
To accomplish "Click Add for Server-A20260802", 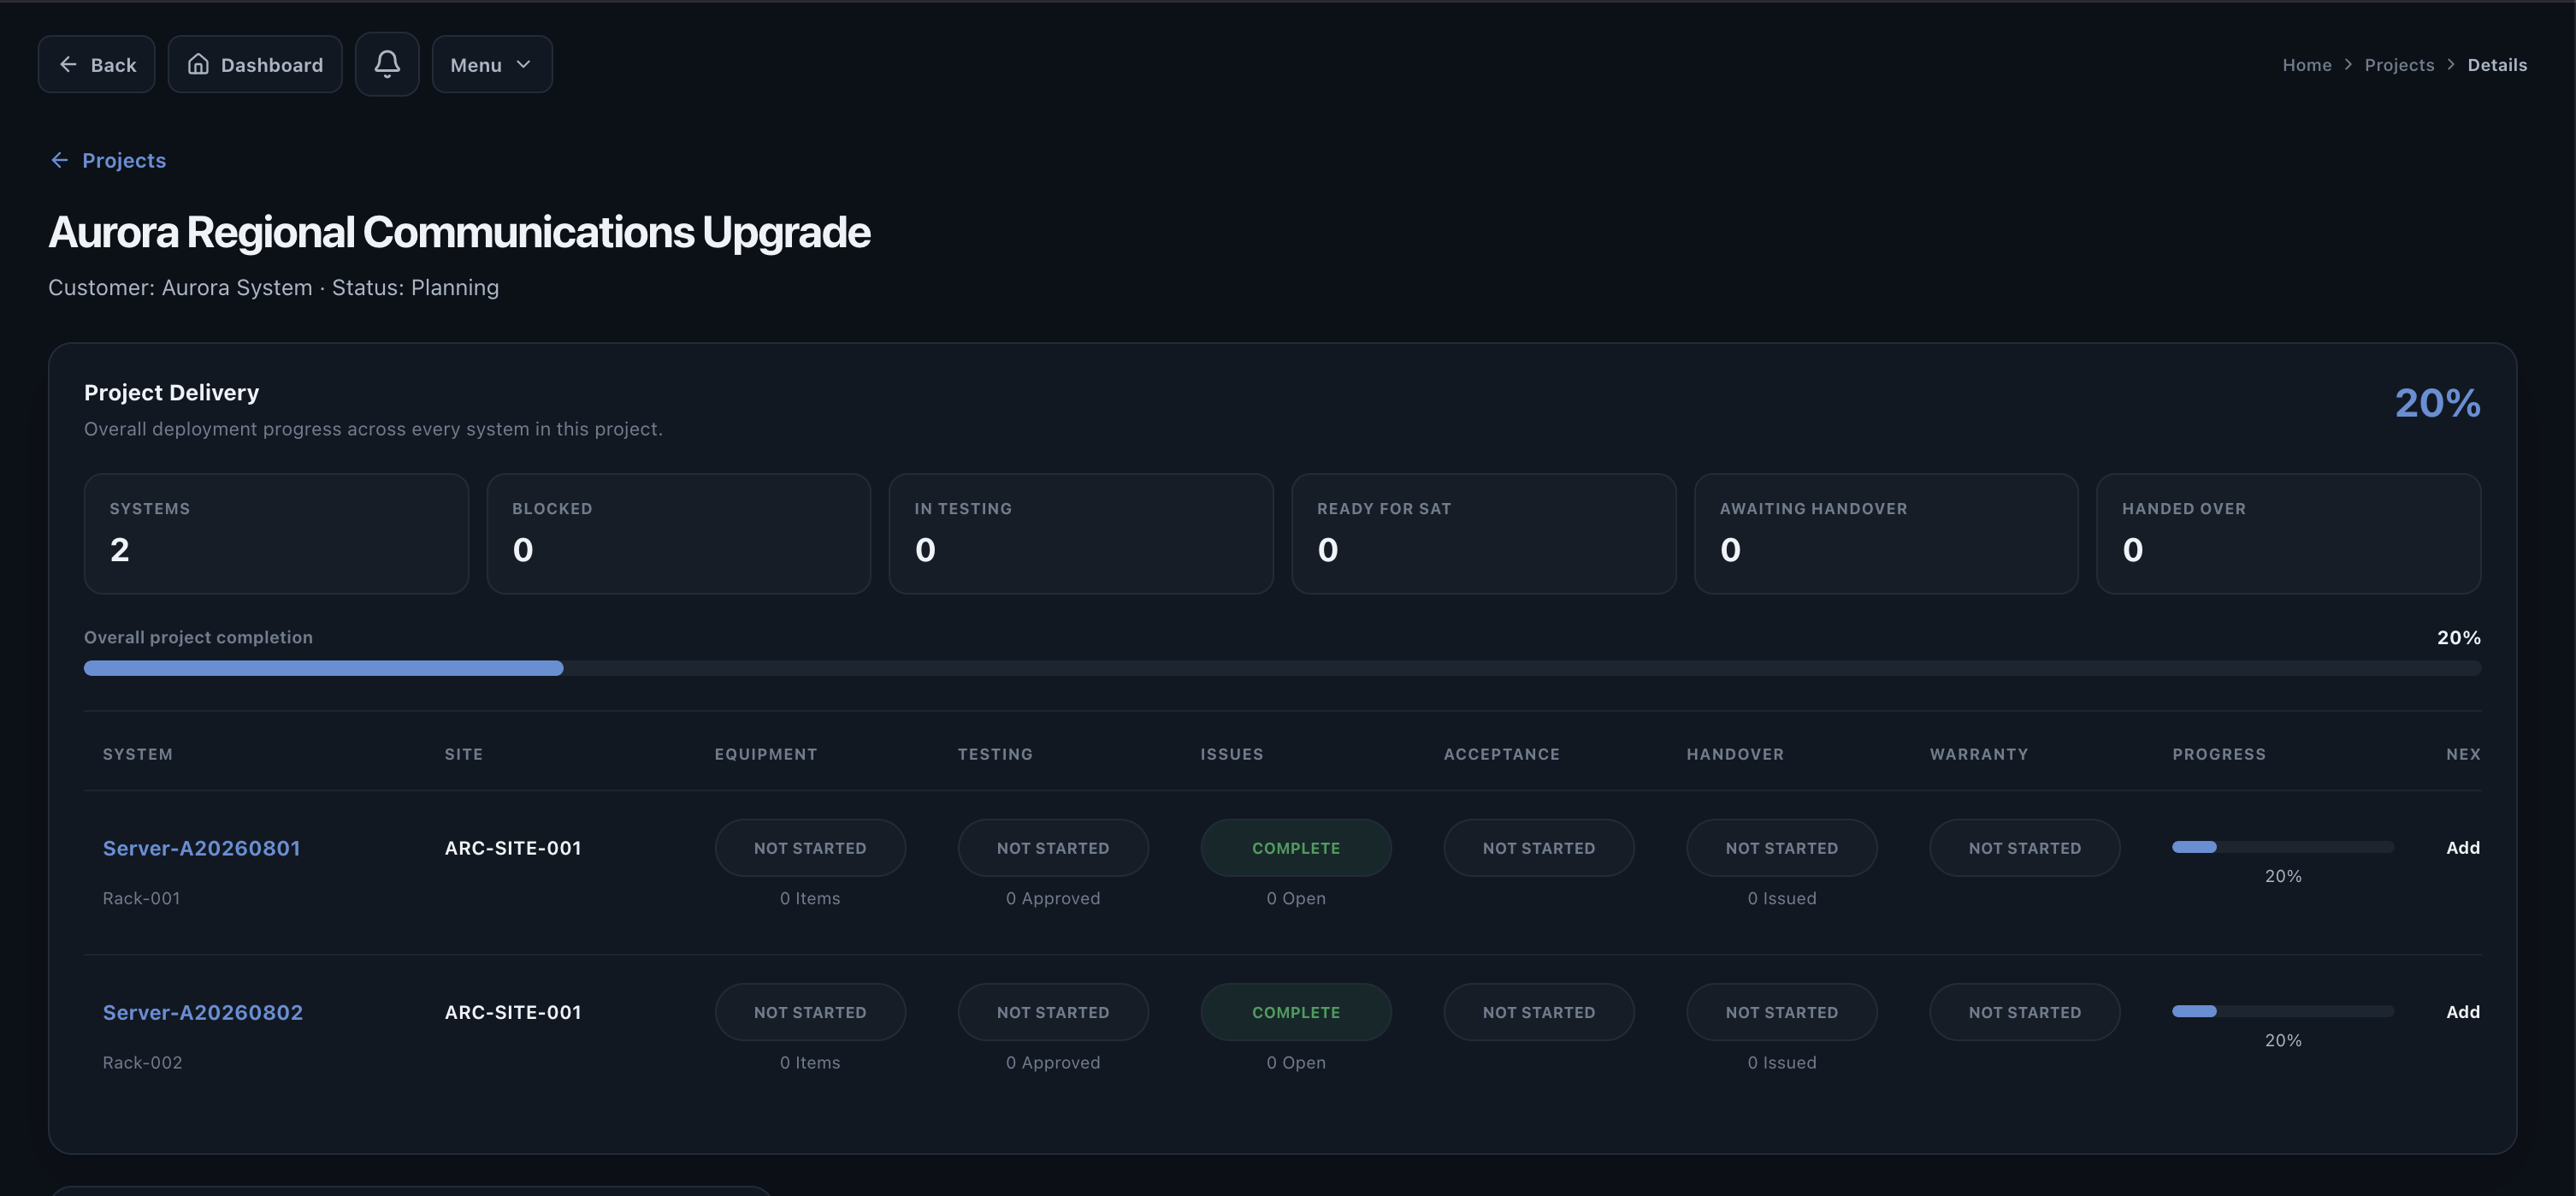I will click(x=2462, y=1012).
